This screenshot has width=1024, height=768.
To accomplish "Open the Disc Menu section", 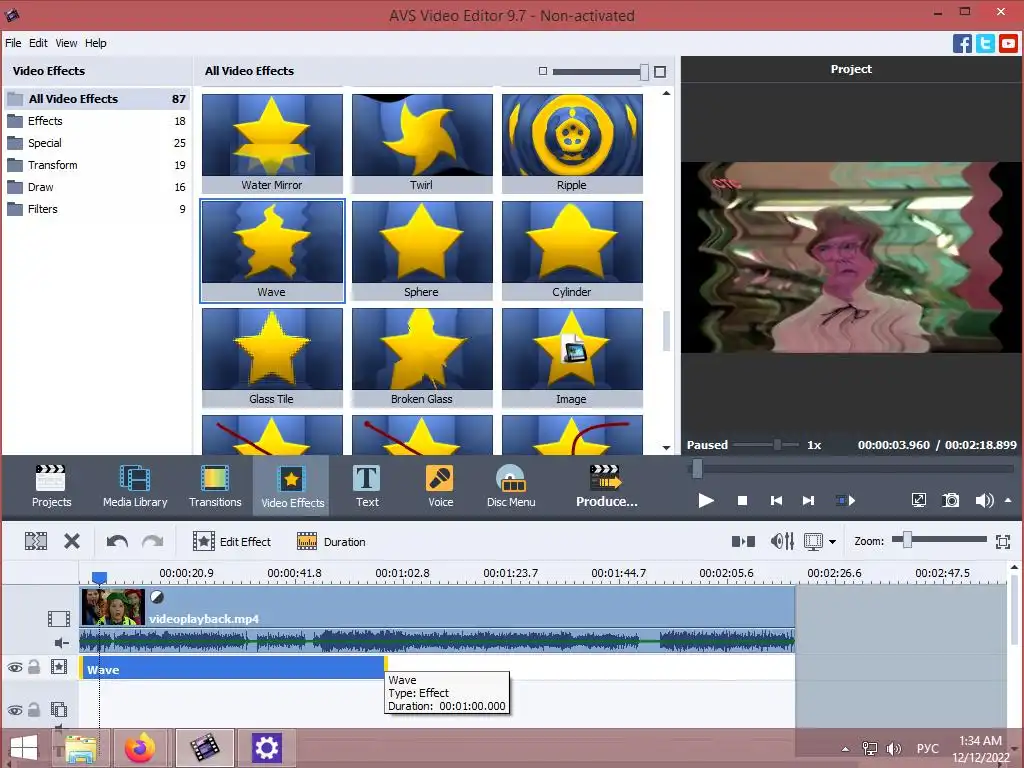I will pyautogui.click(x=511, y=486).
